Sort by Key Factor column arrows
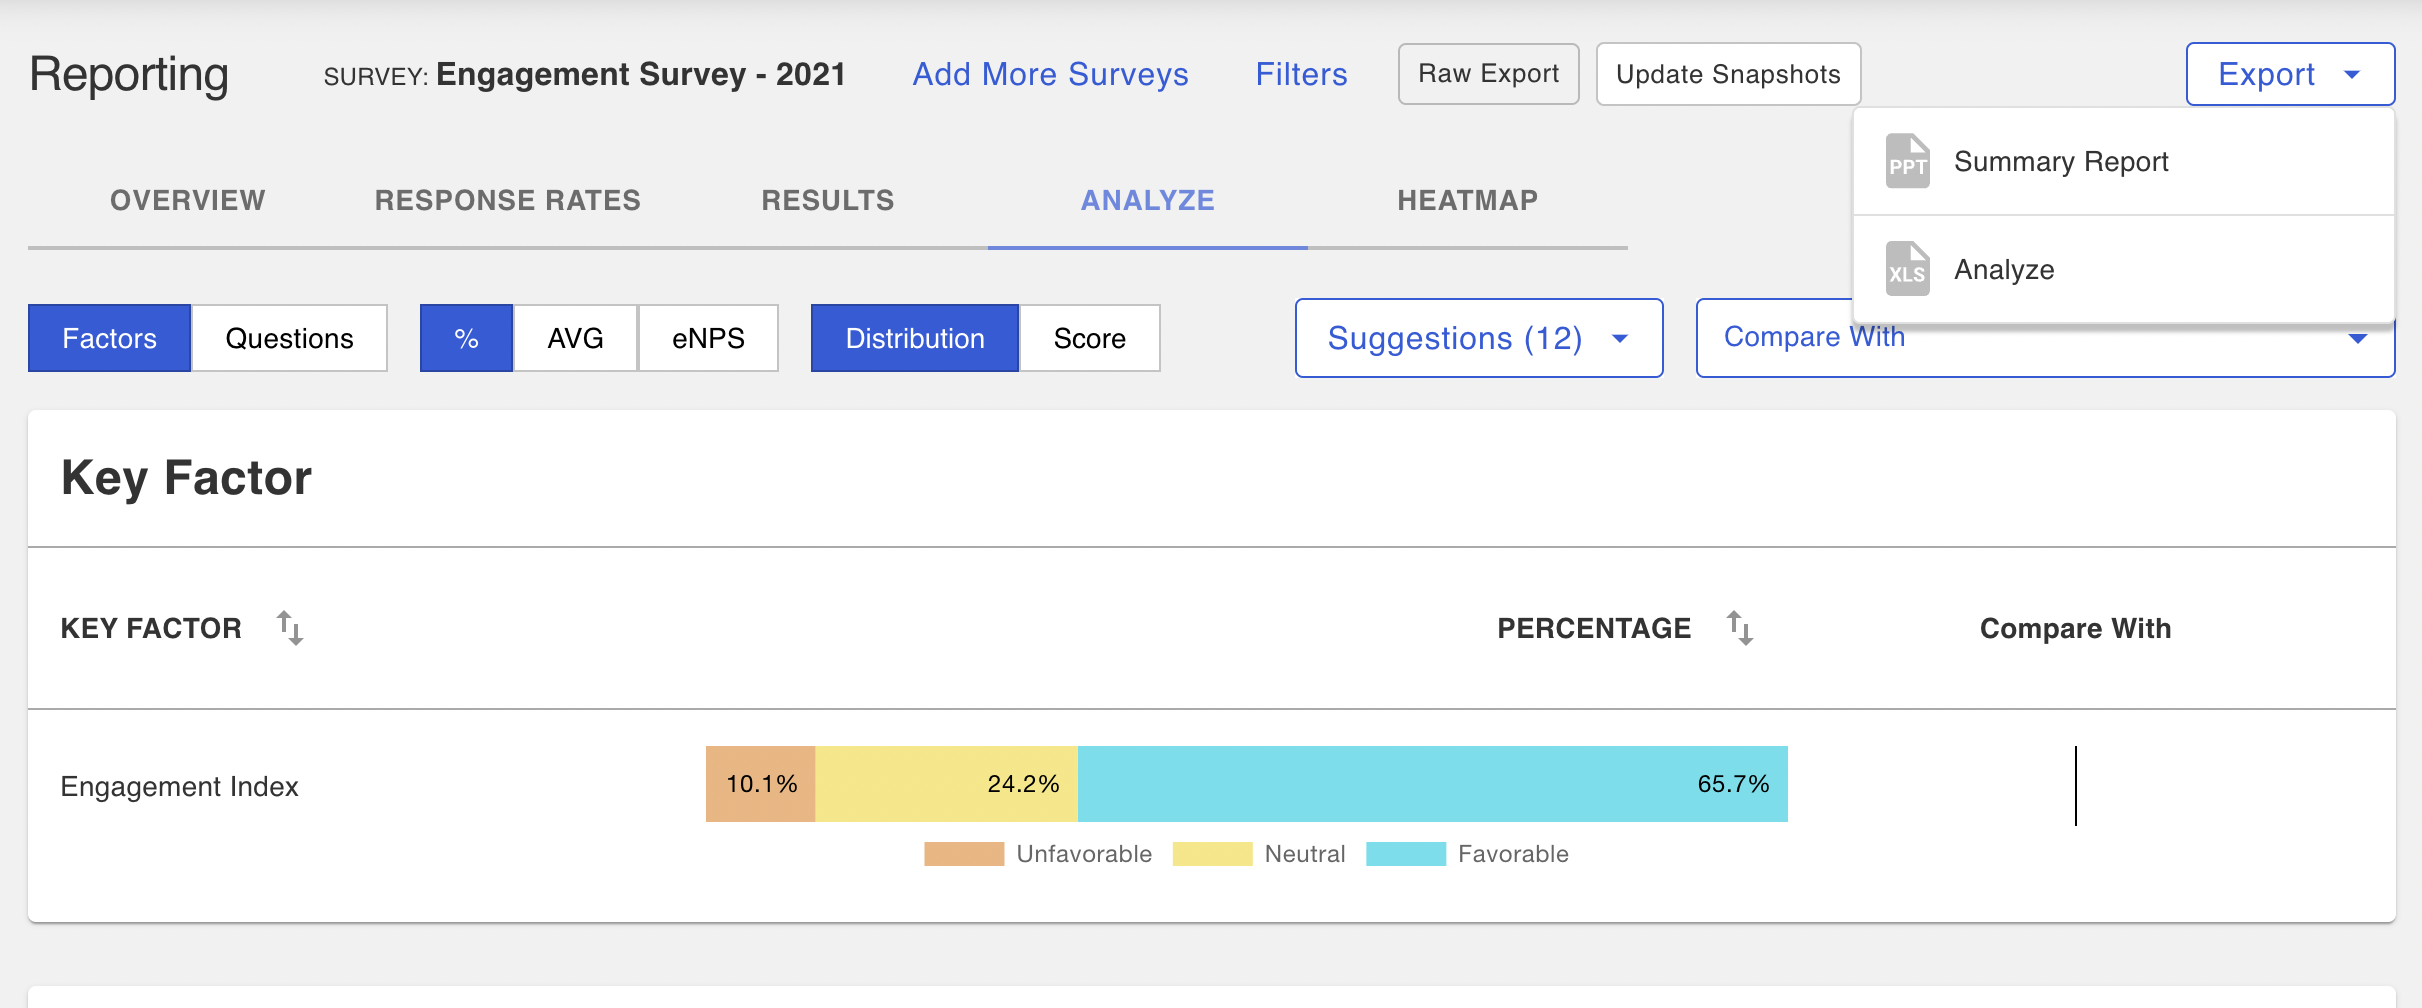The width and height of the screenshot is (2422, 1008). 290,628
